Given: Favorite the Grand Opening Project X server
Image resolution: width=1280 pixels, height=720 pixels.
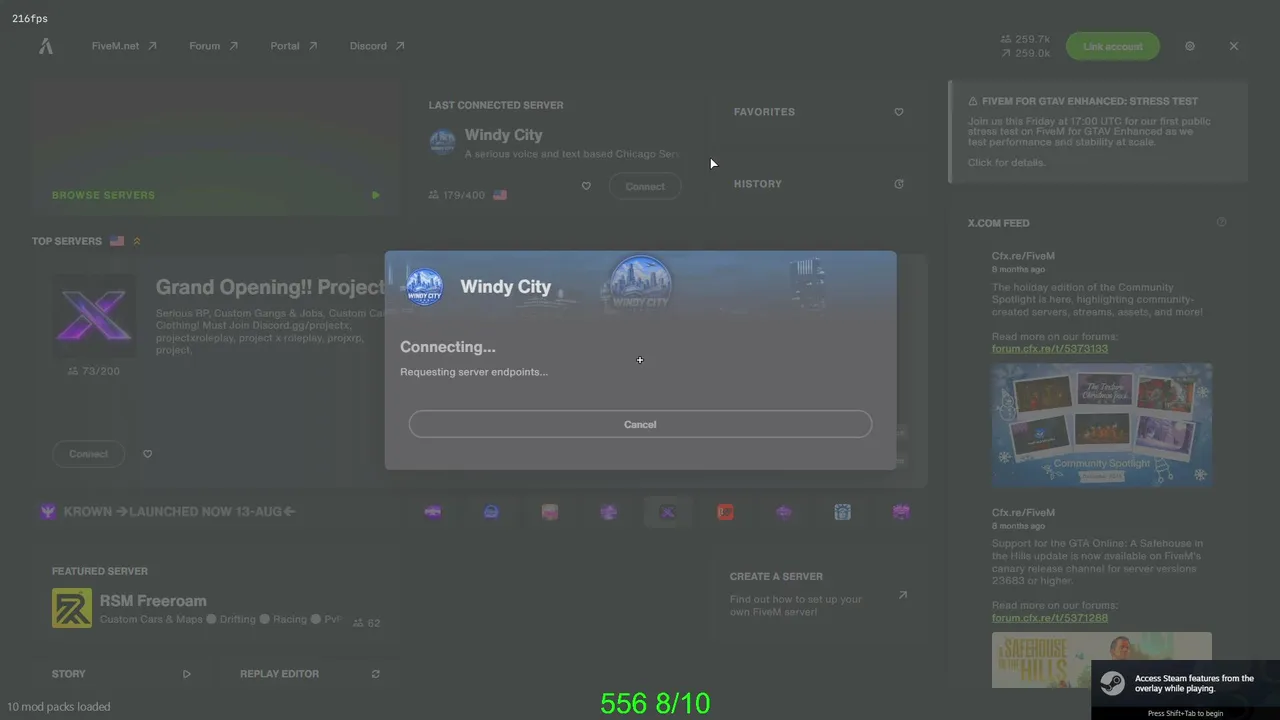Looking at the screenshot, I should (147, 454).
